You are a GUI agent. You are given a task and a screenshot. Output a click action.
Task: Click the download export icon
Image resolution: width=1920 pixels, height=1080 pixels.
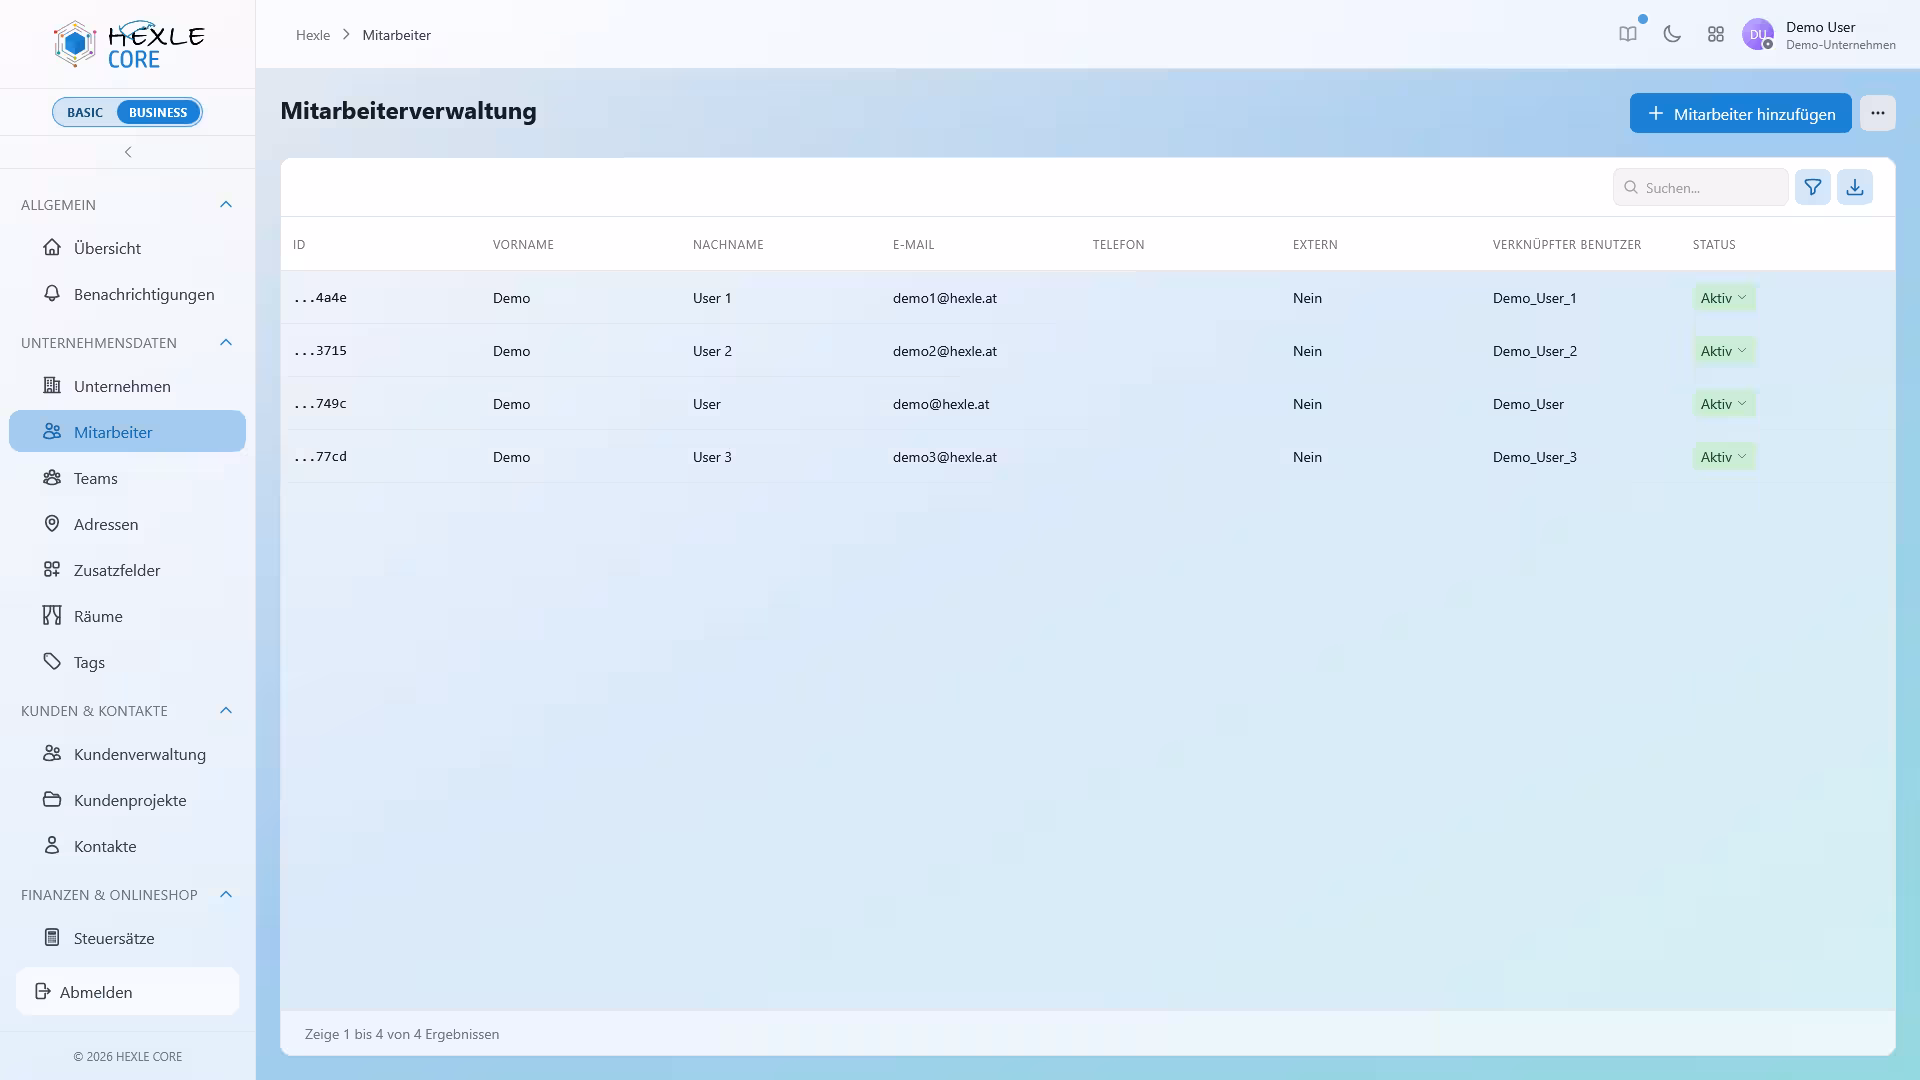pos(1854,187)
